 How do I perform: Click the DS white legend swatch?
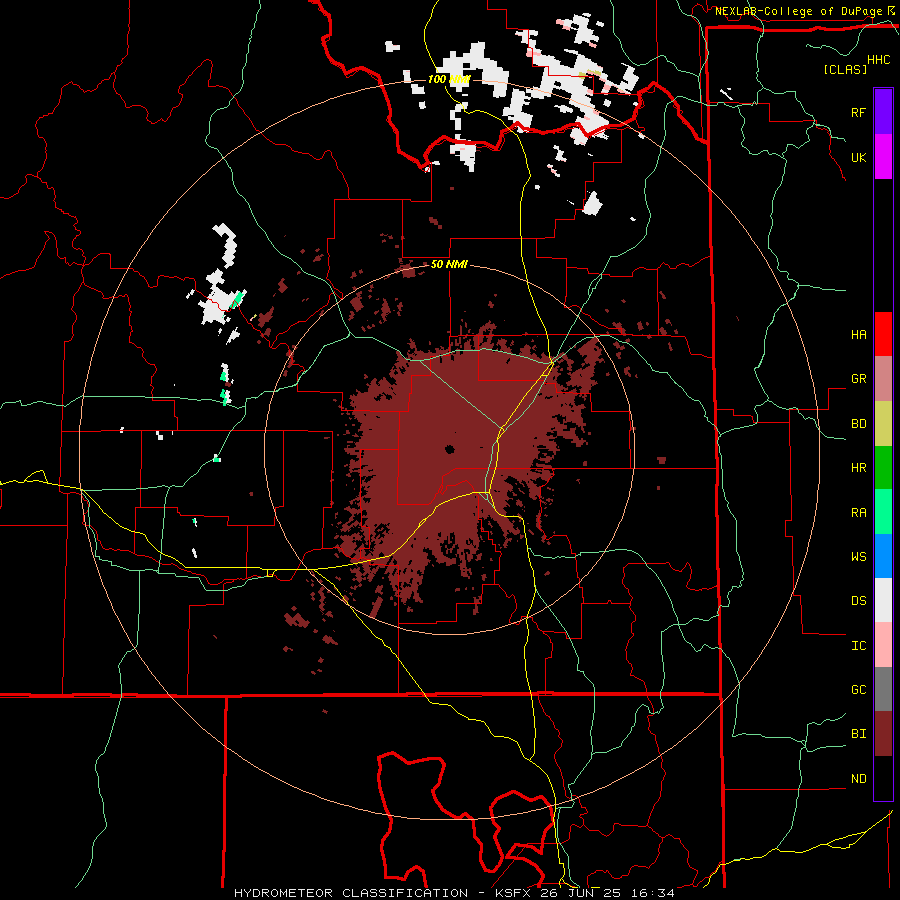[x=883, y=600]
